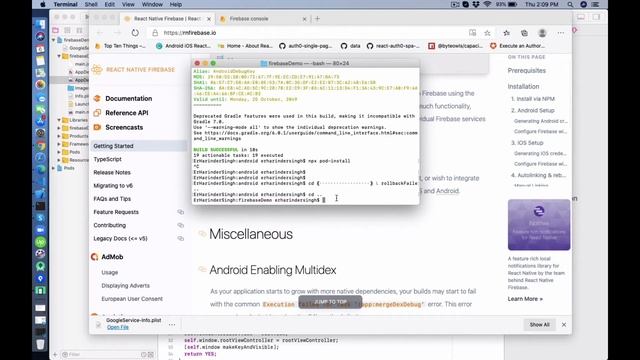Open the Apple menu
The image size is (640, 360).
pos(42,4)
